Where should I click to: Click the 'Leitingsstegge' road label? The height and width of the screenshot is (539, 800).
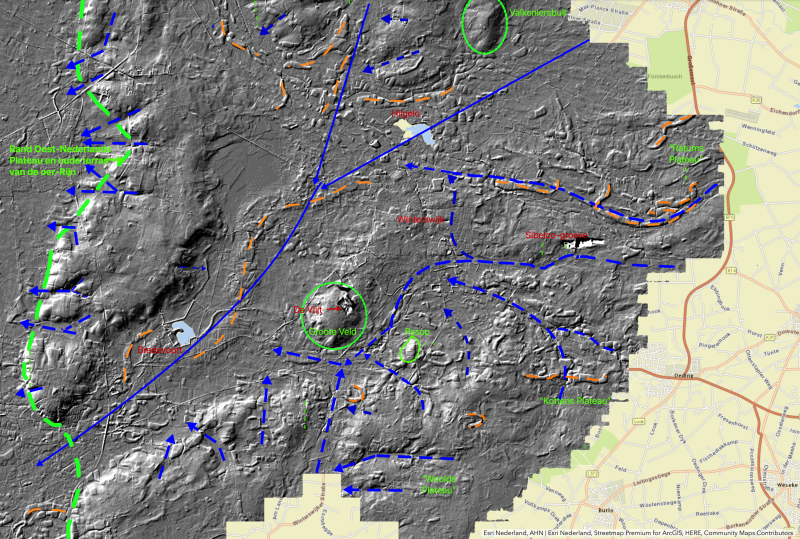point(650,478)
